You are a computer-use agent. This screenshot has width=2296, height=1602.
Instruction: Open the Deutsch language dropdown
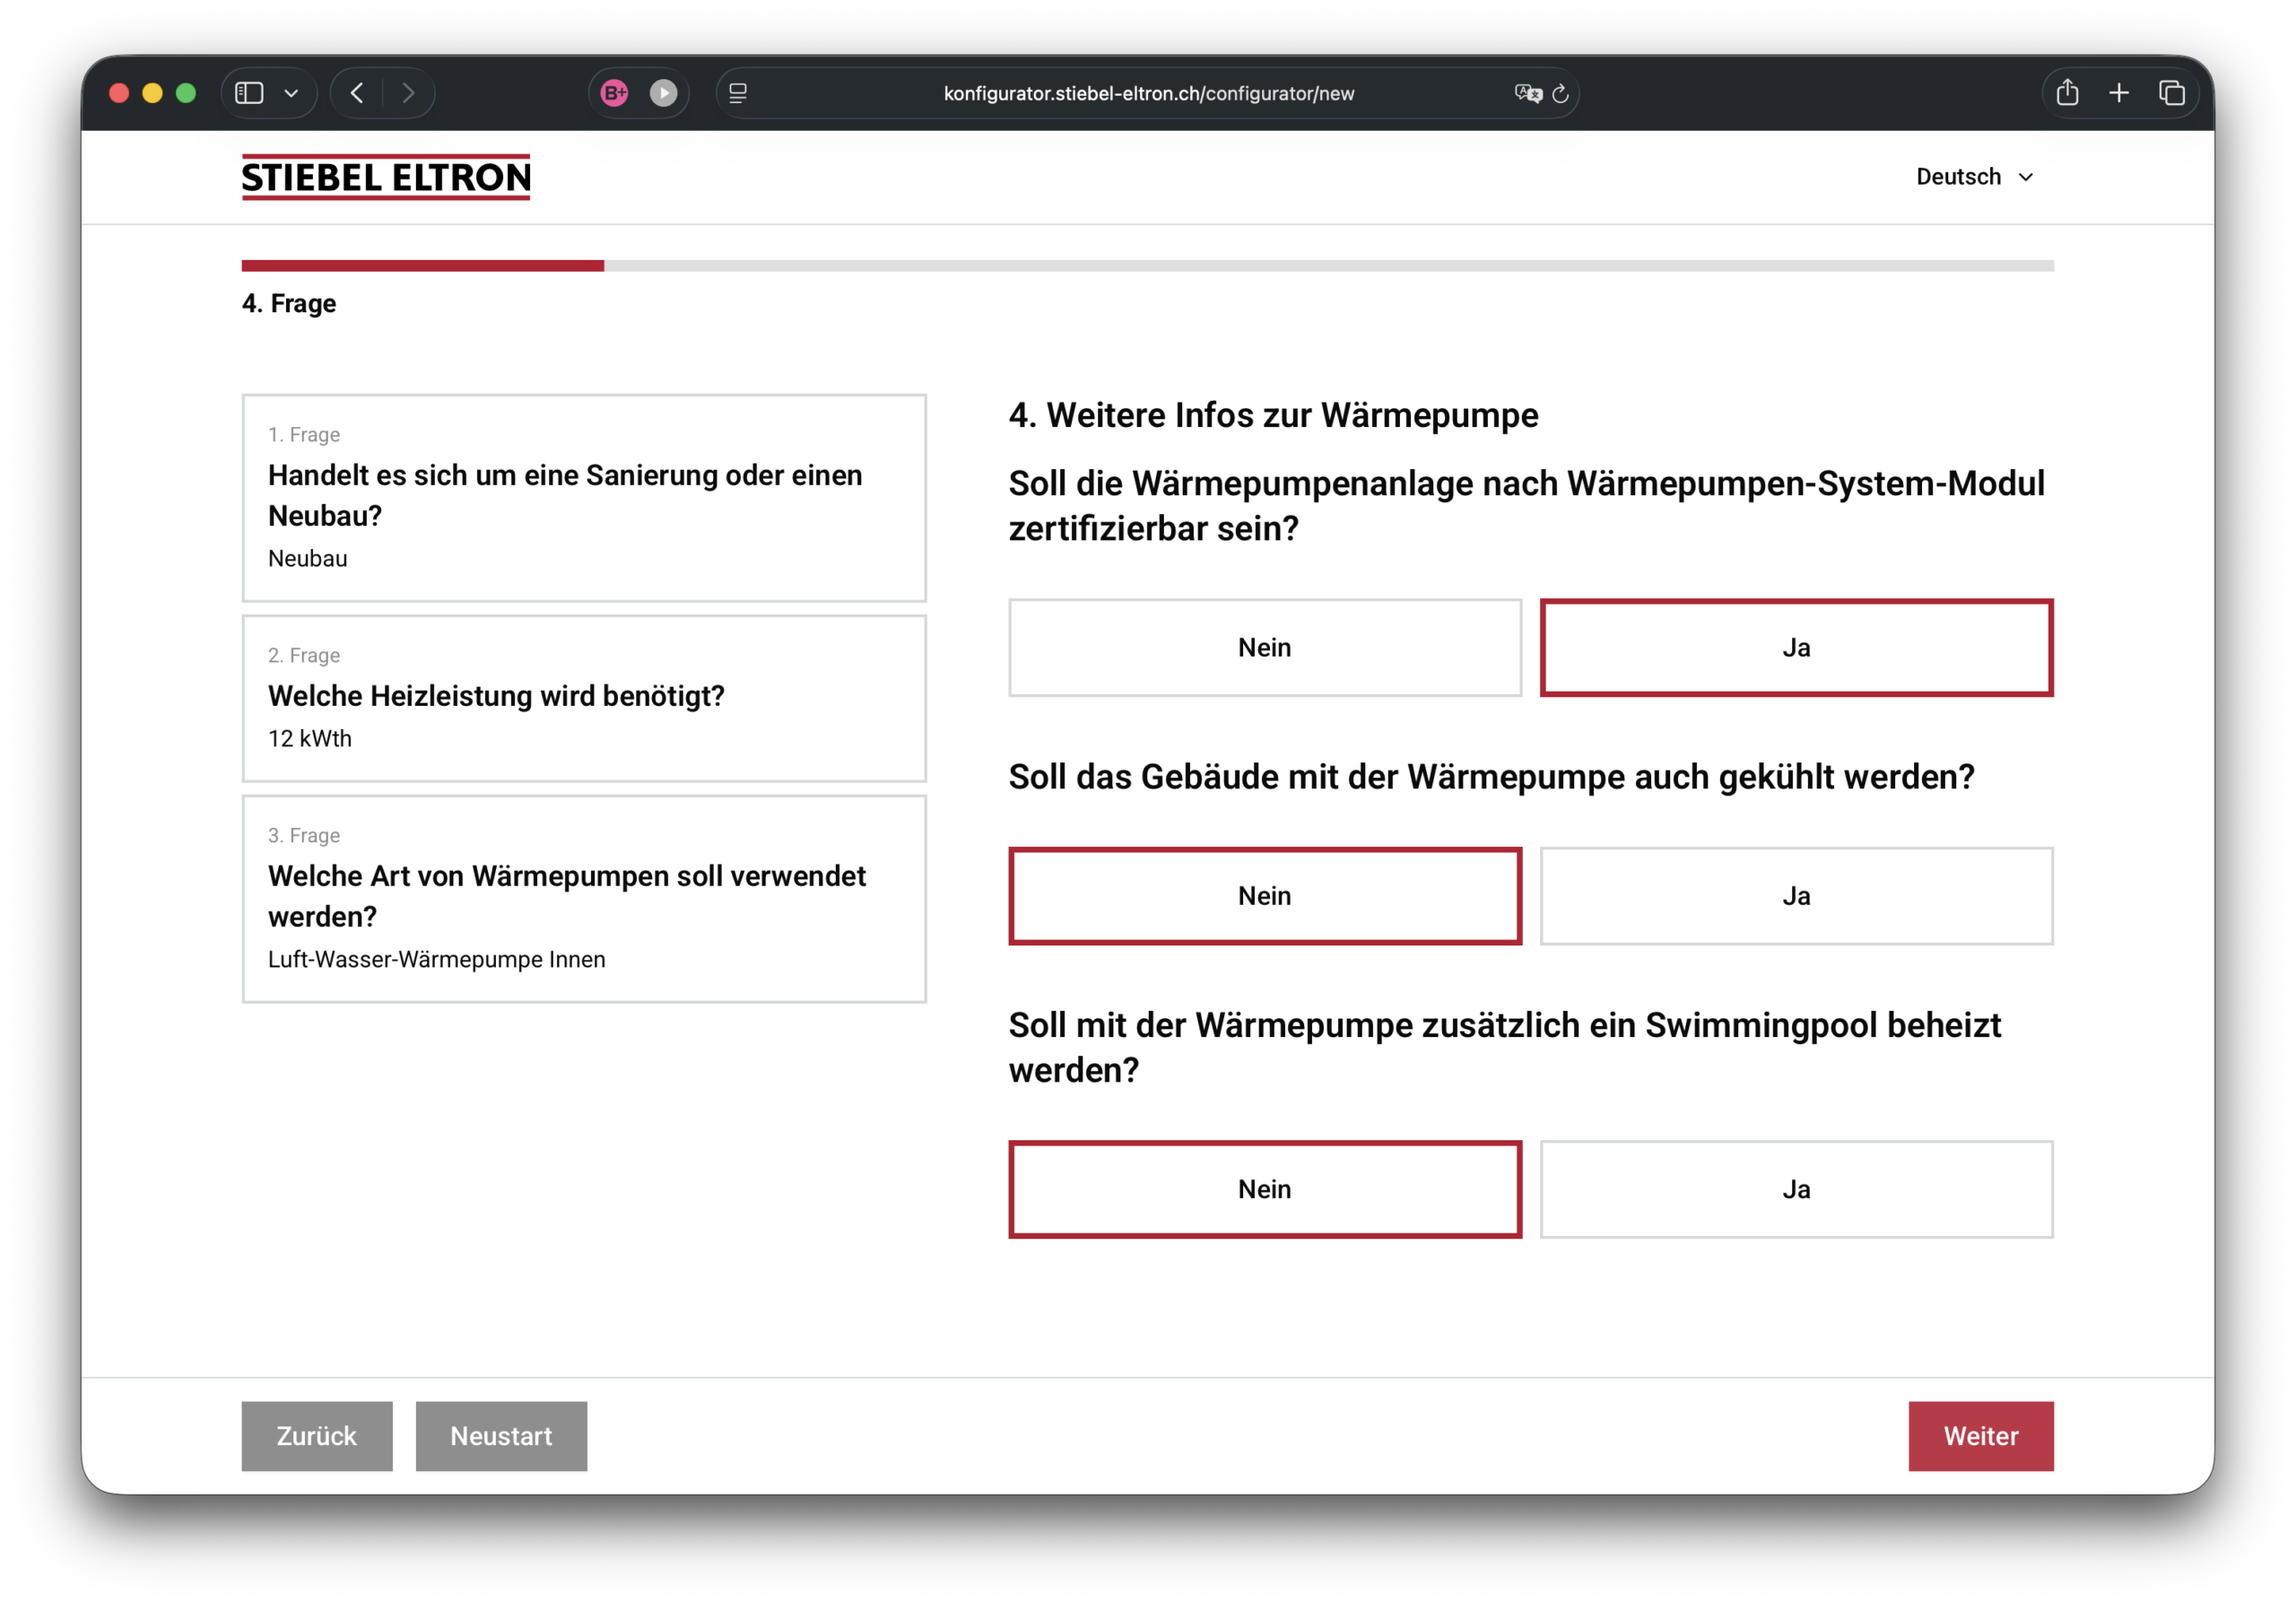pyautogui.click(x=1973, y=177)
